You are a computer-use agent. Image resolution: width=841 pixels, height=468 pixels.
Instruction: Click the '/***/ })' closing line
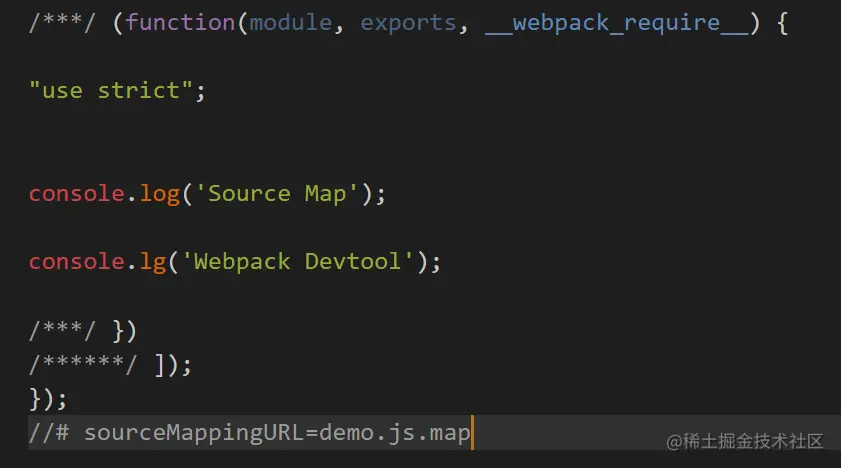[x=83, y=331]
